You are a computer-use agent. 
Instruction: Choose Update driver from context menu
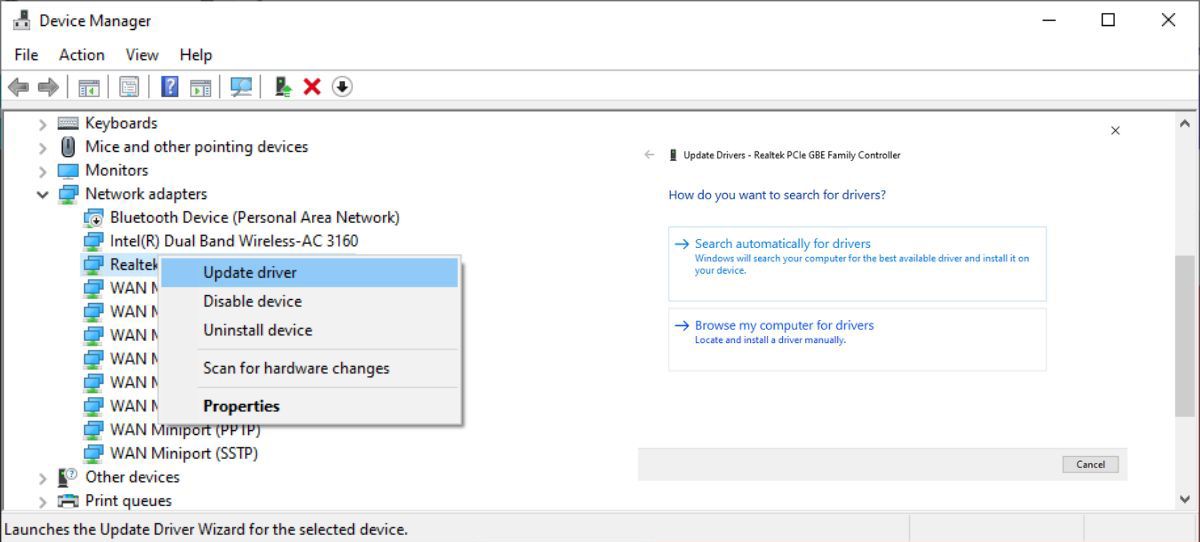(250, 272)
